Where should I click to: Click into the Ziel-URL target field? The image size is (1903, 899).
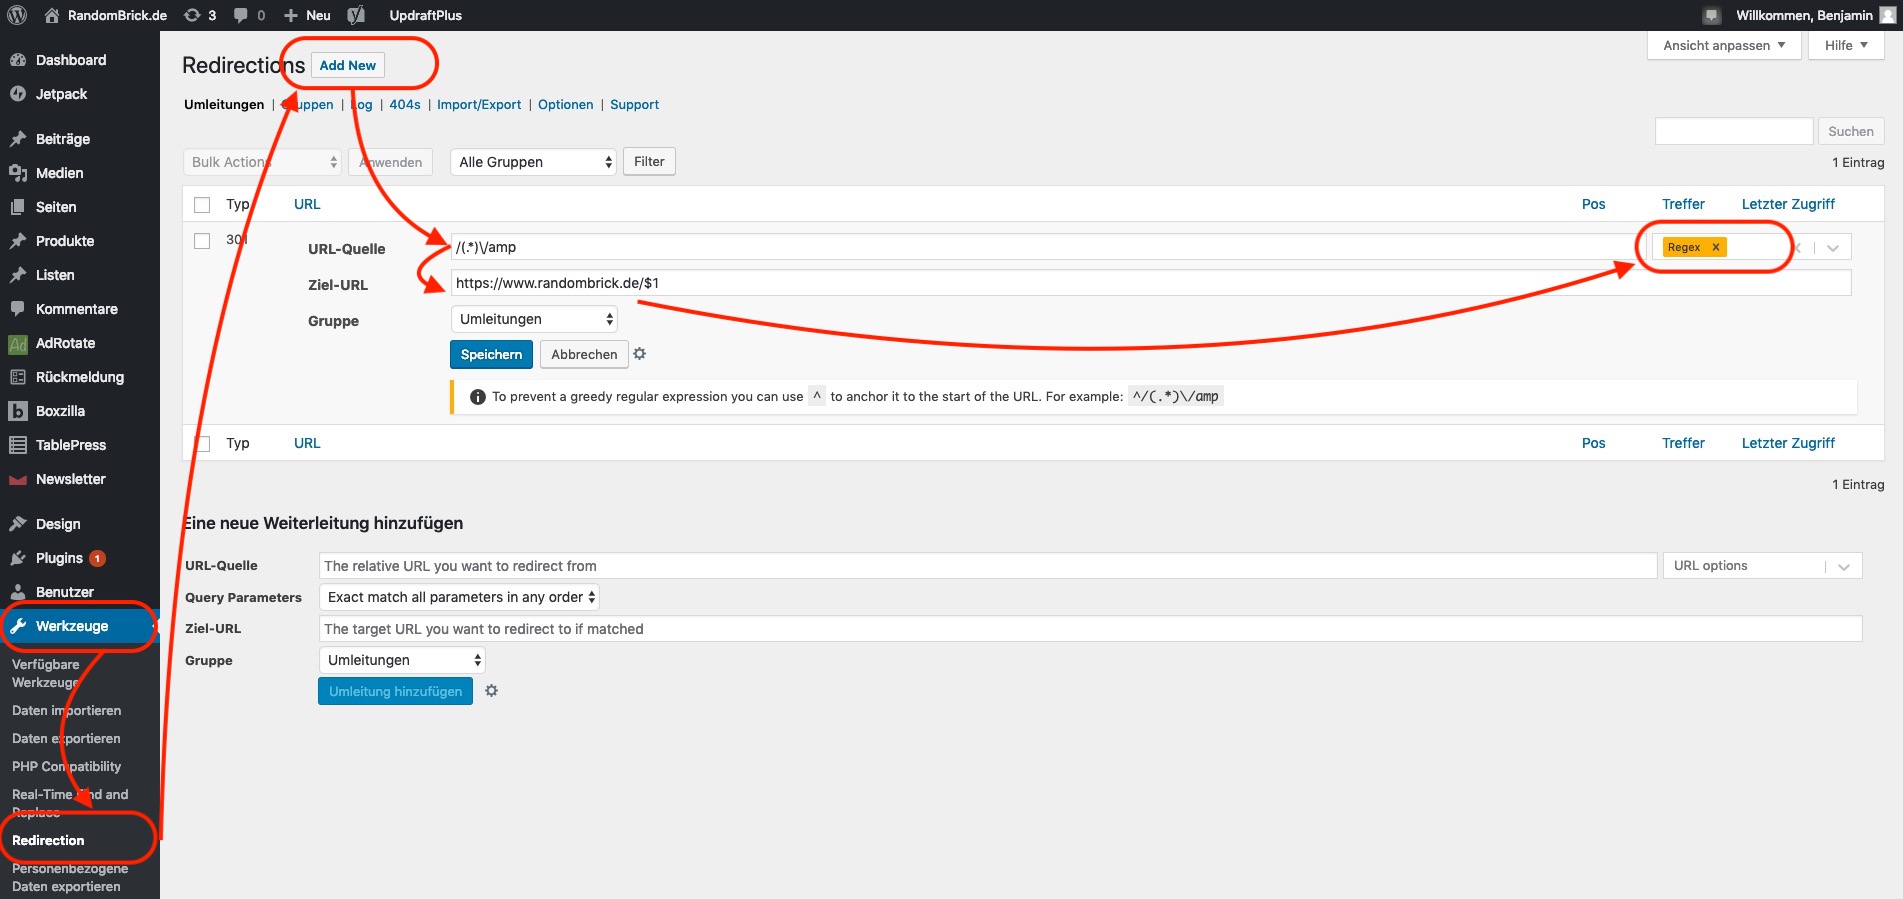point(1090,629)
